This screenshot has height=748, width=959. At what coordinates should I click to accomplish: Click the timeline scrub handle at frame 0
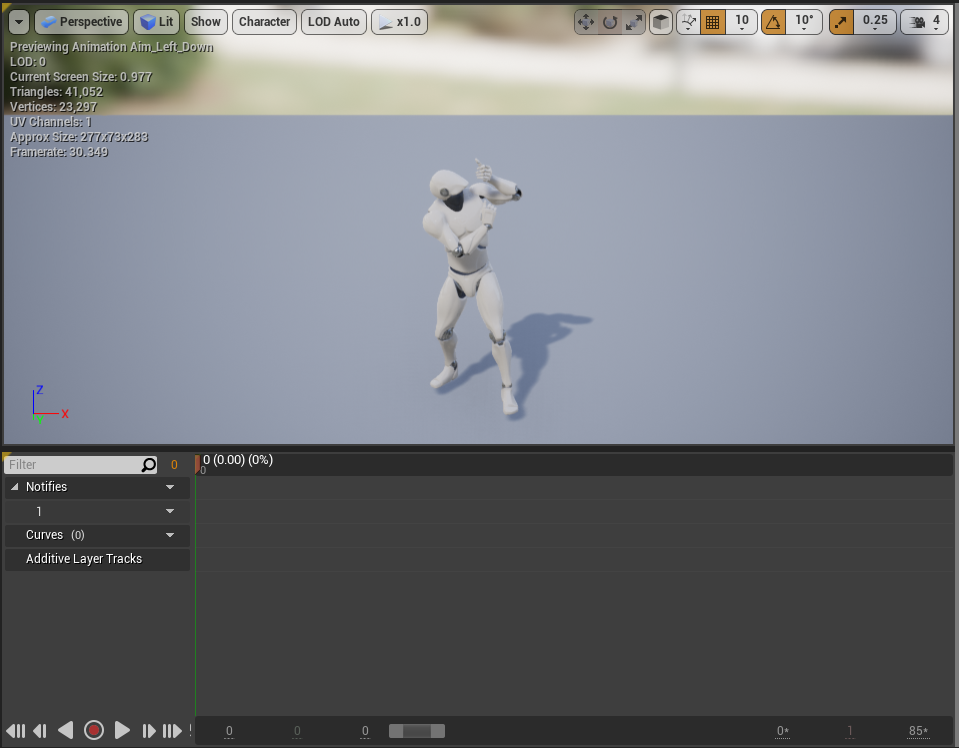pyautogui.click(x=198, y=464)
